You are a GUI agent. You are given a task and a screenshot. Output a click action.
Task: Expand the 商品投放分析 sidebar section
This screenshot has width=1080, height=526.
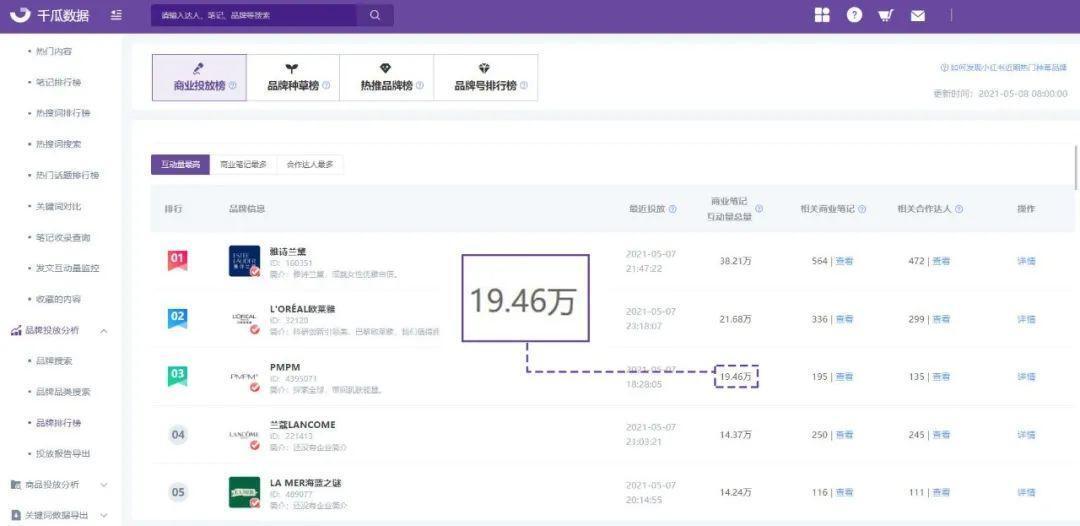pos(104,485)
